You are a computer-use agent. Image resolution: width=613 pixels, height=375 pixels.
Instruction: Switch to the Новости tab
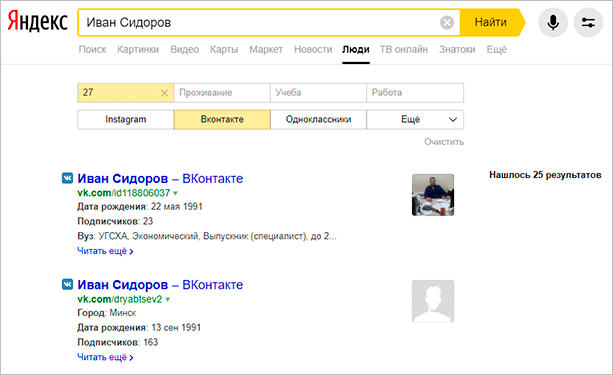[x=313, y=50]
